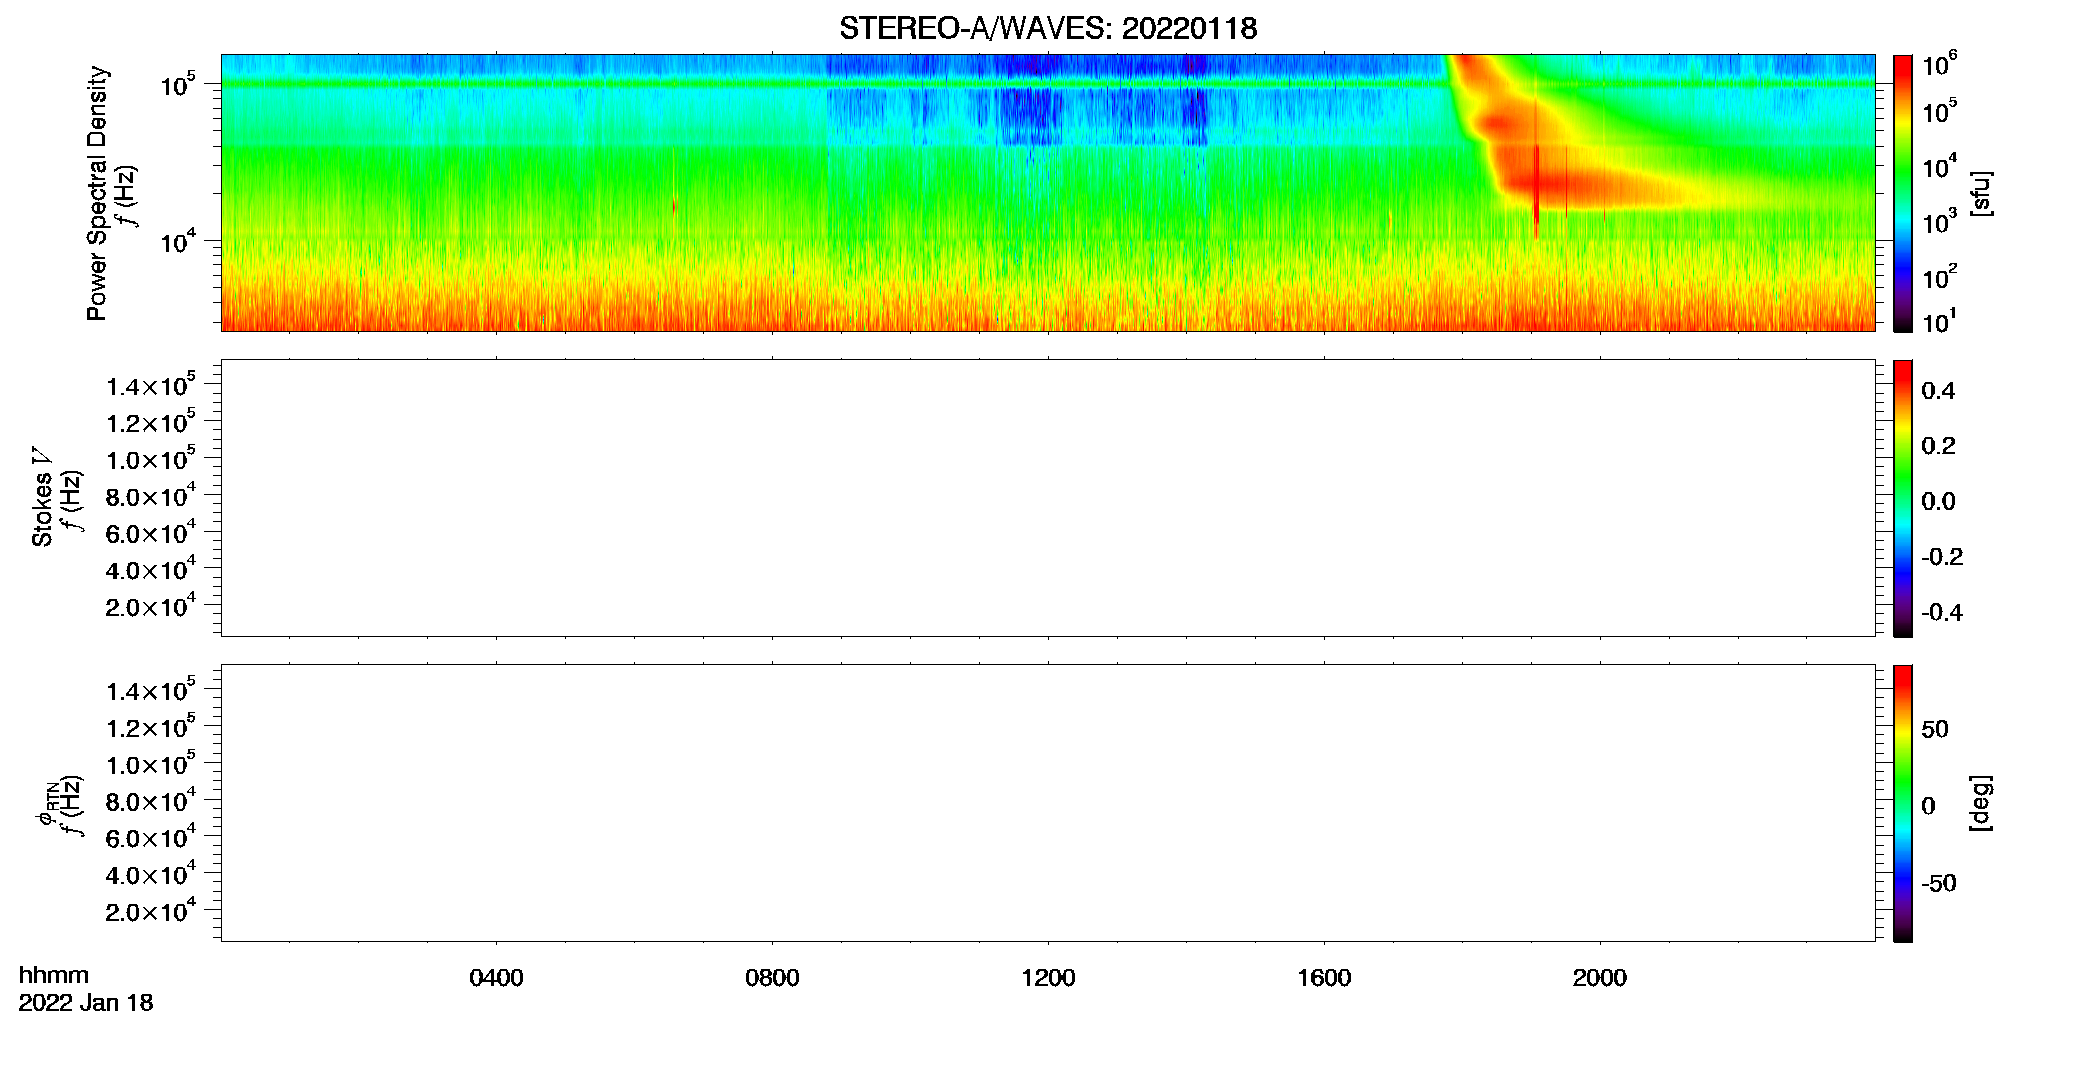Viewport: 2096px width, 1080px height.
Task: Click the 1.4×10^5 tick in Stokes panel
Action: (x=150, y=386)
